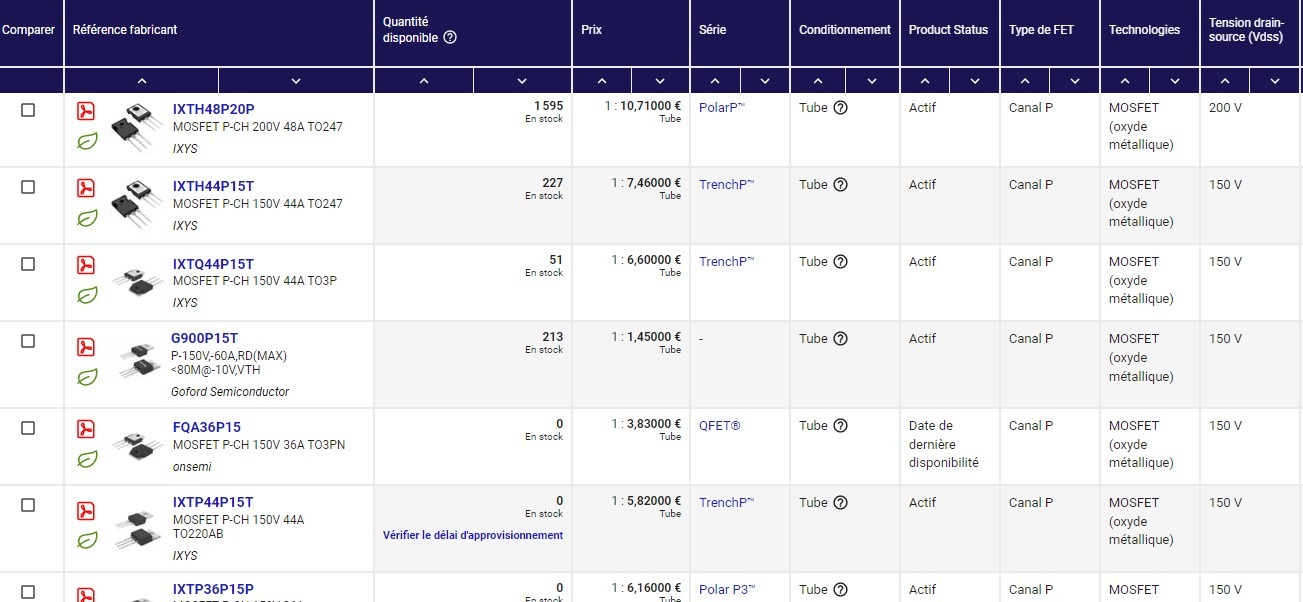
Task: Tick the compare checkbox for IXTQ44P15T
Action: 28,264
